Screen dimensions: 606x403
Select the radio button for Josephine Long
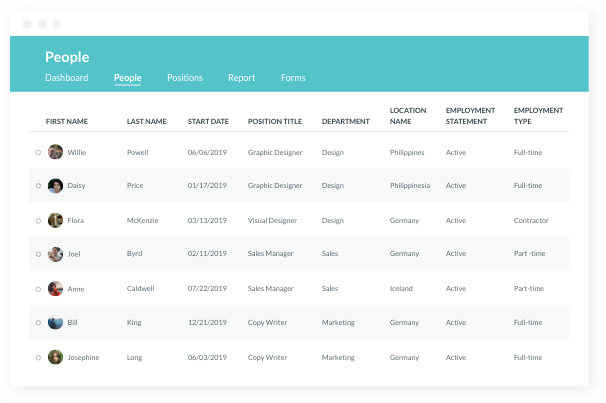pyautogui.click(x=38, y=358)
